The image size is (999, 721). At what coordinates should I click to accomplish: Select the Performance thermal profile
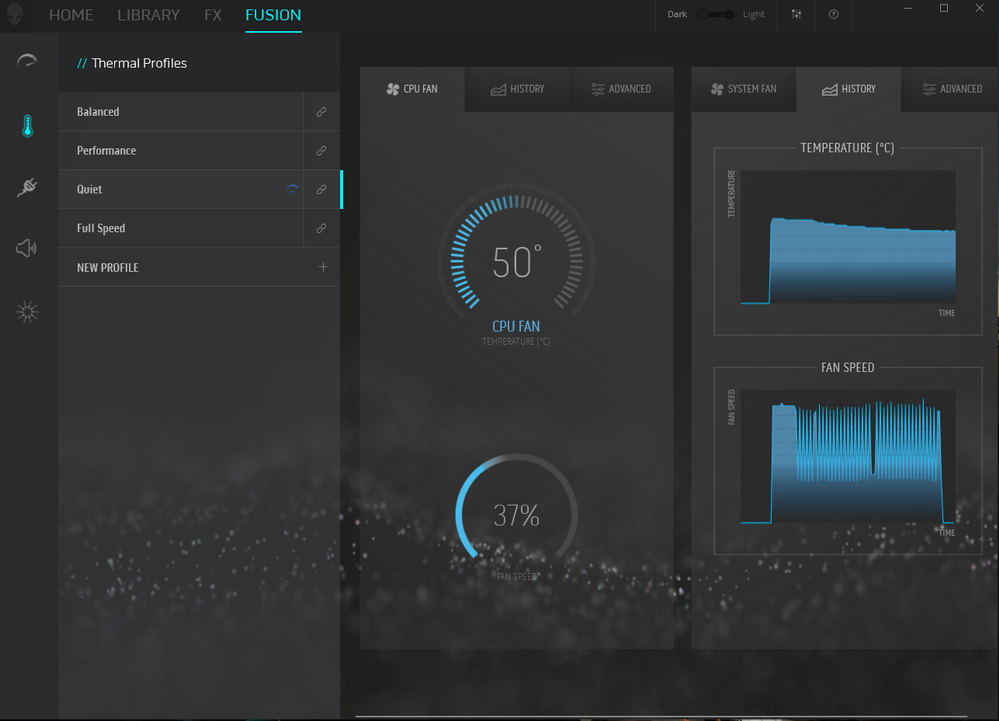[x=181, y=150]
